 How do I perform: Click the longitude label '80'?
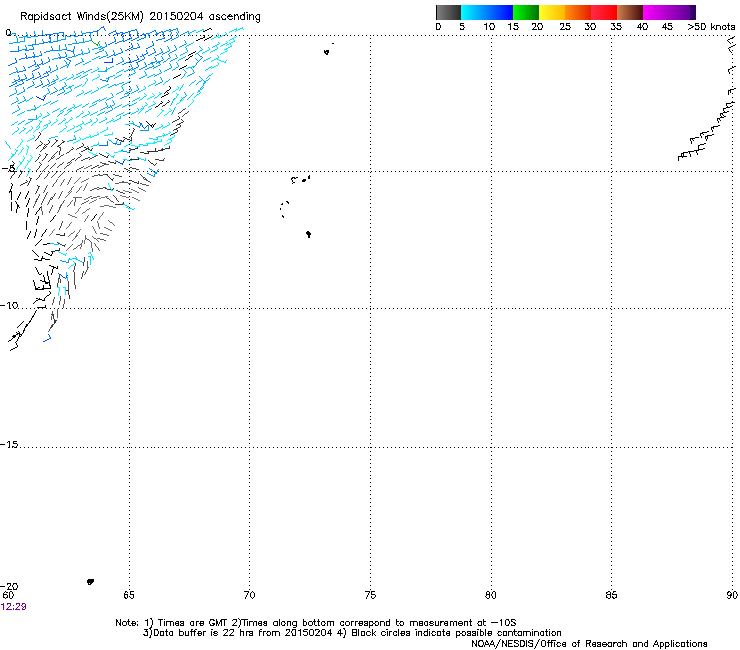pyautogui.click(x=490, y=595)
